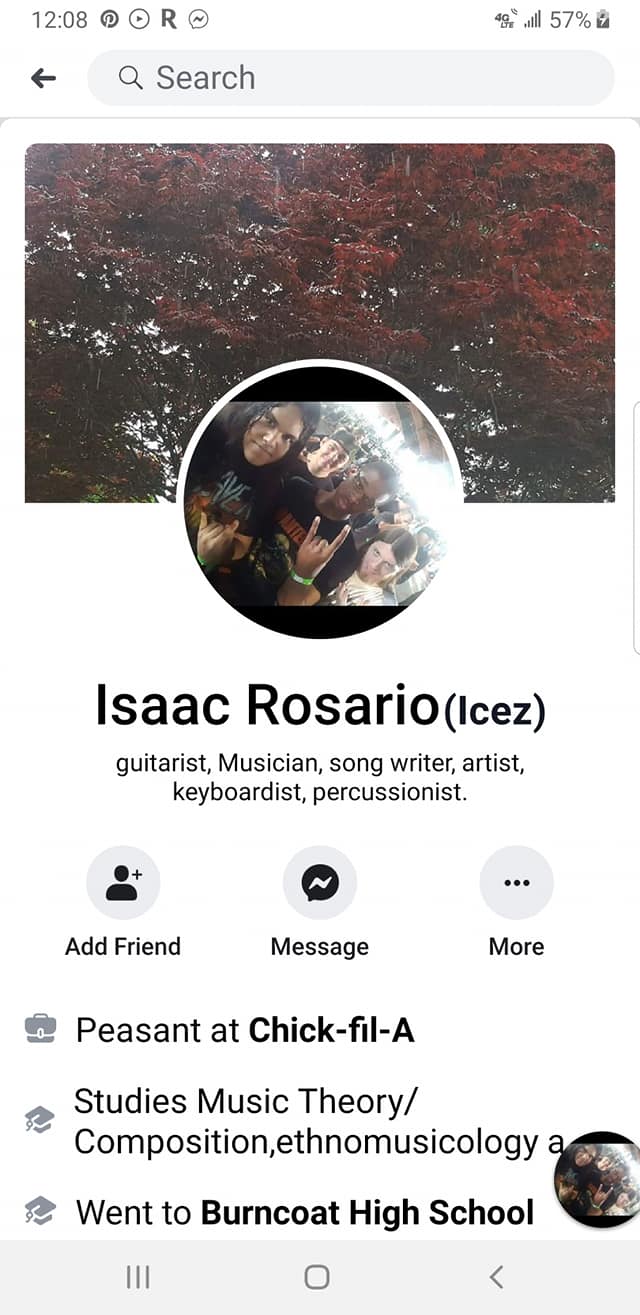This screenshot has width=640, height=1315.
Task: Tap the magnifier icon in search bar
Action: click(130, 78)
